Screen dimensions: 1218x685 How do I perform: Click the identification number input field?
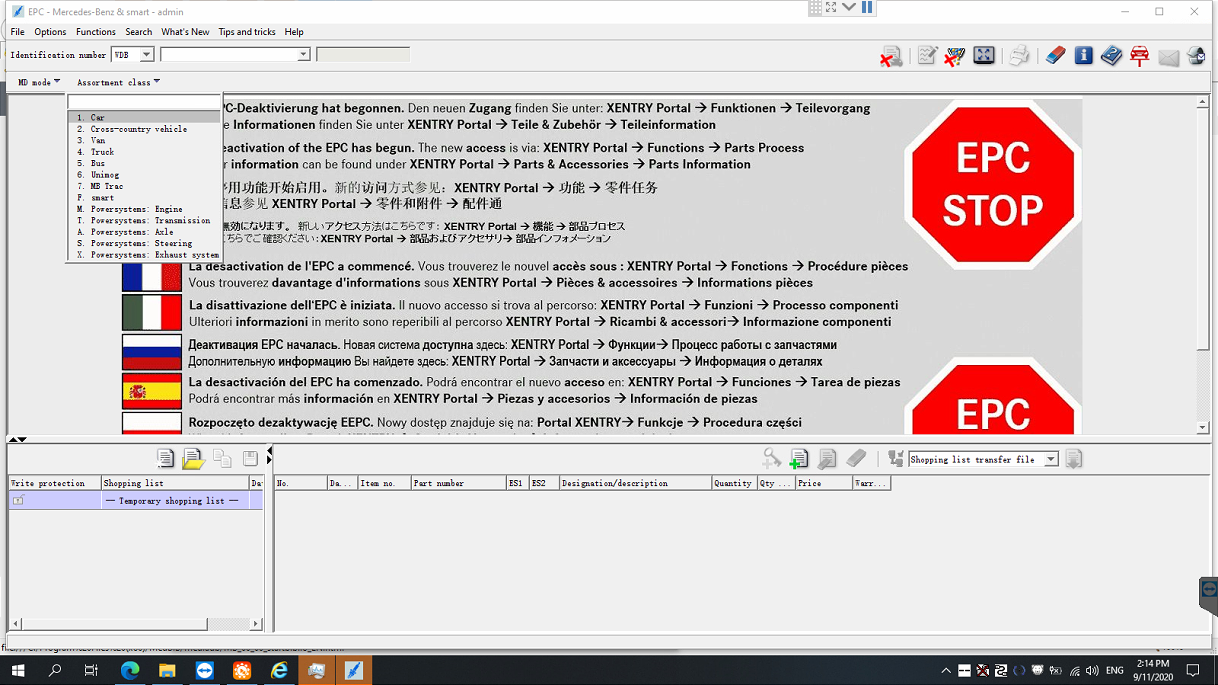pyautogui.click(x=229, y=55)
